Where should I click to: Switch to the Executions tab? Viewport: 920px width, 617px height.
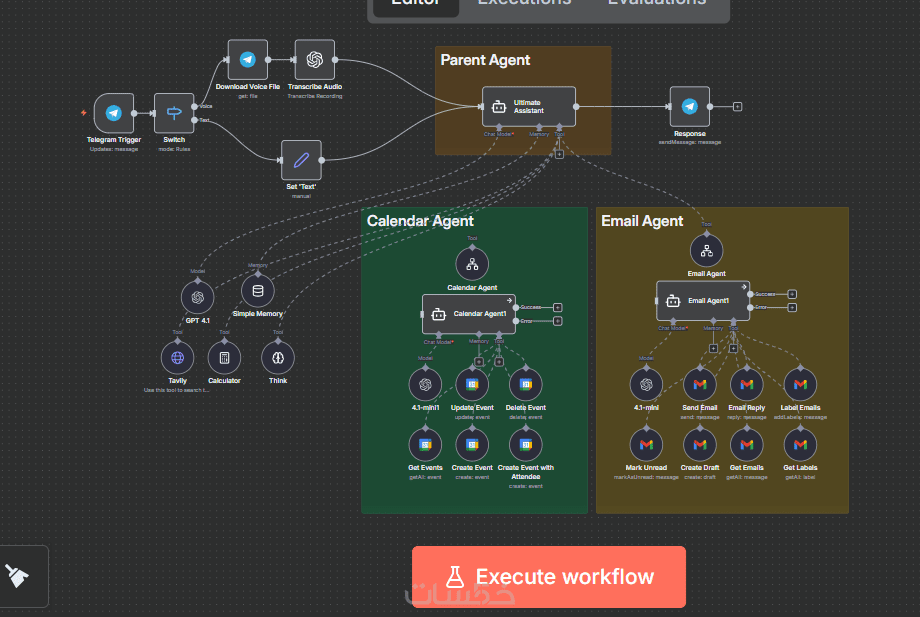tap(524, 5)
